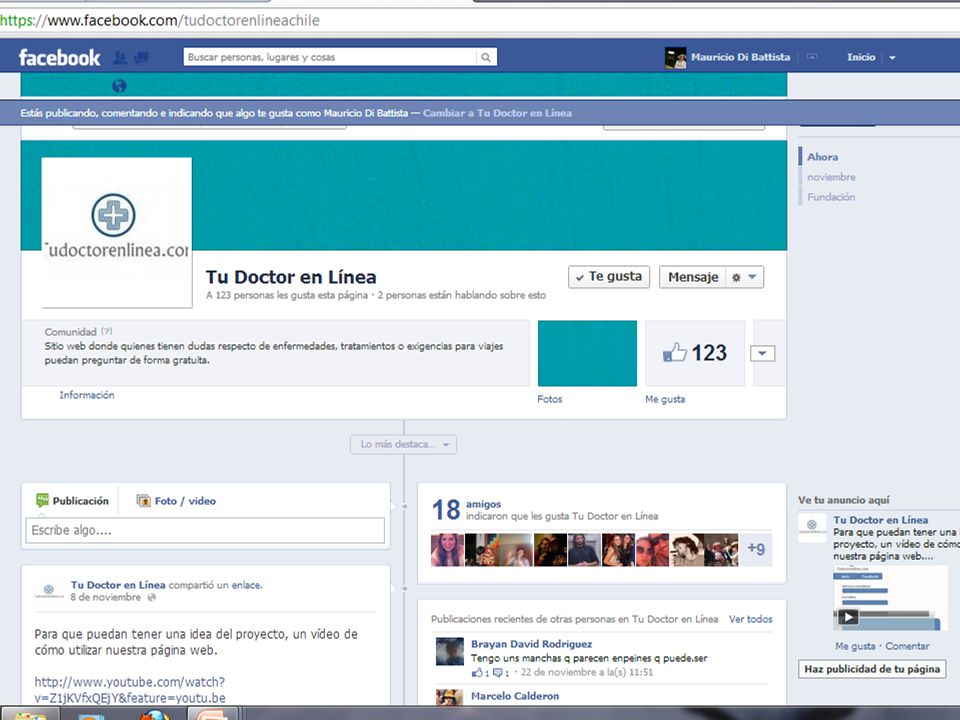The image size is (960, 720).
Task: Click the browser address bar URL
Action: coord(160,20)
